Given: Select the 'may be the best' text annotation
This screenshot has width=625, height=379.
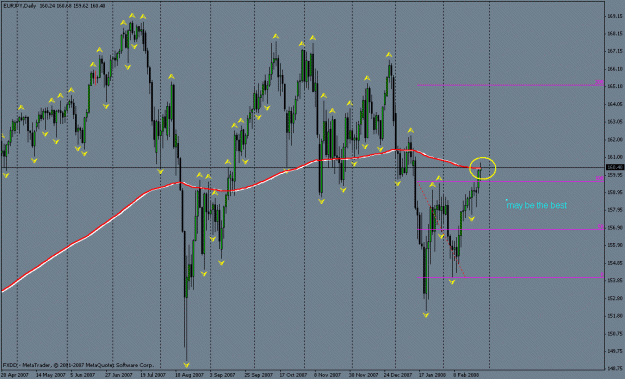Looking at the screenshot, I should coord(537,205).
